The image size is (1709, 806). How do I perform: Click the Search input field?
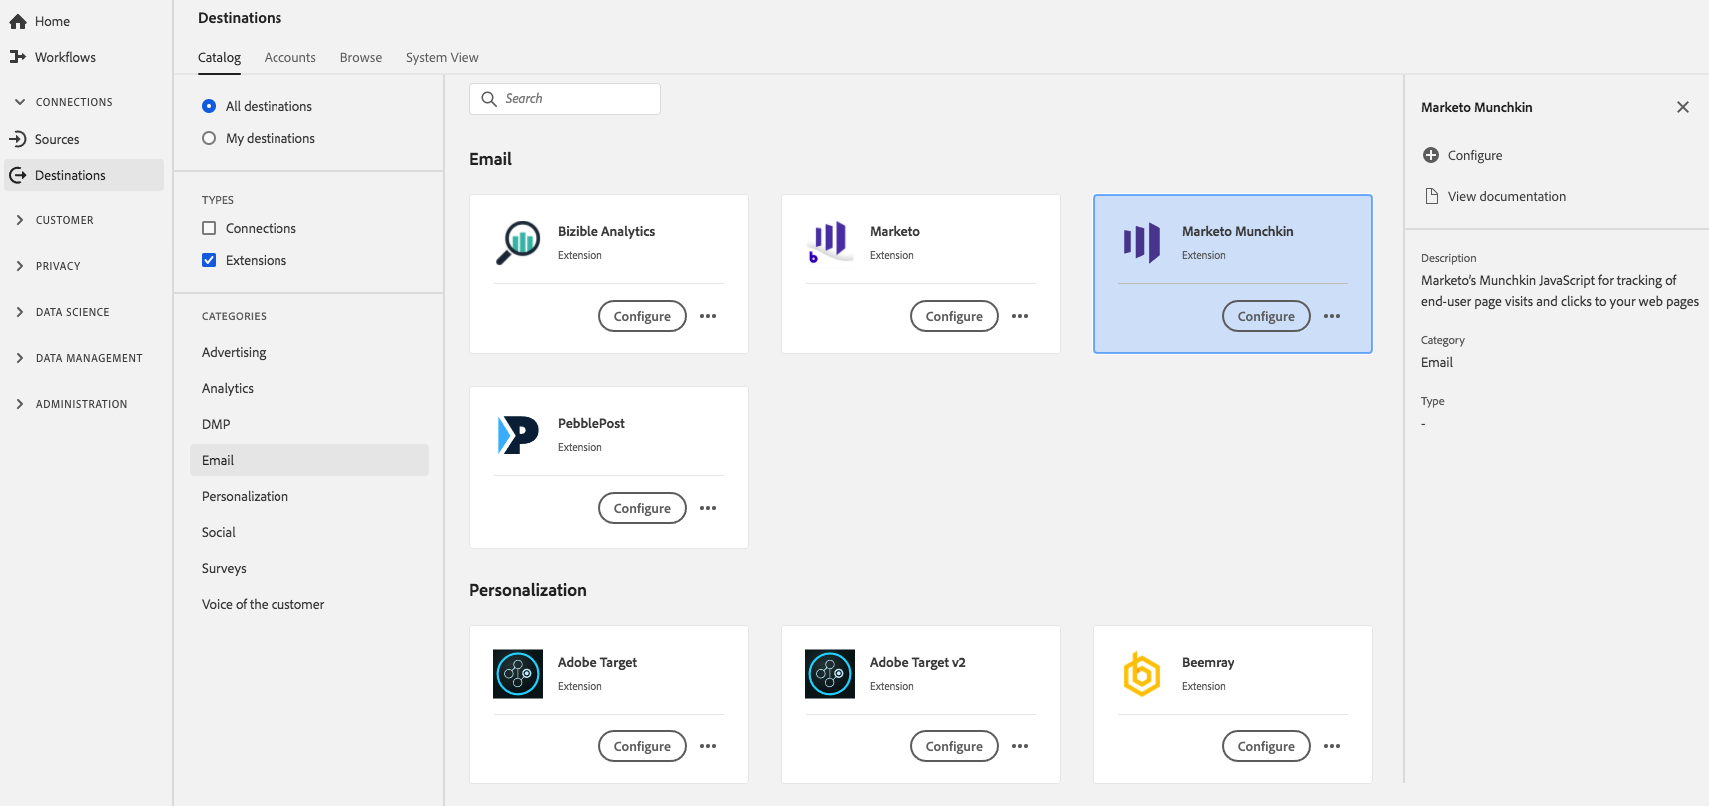565,99
